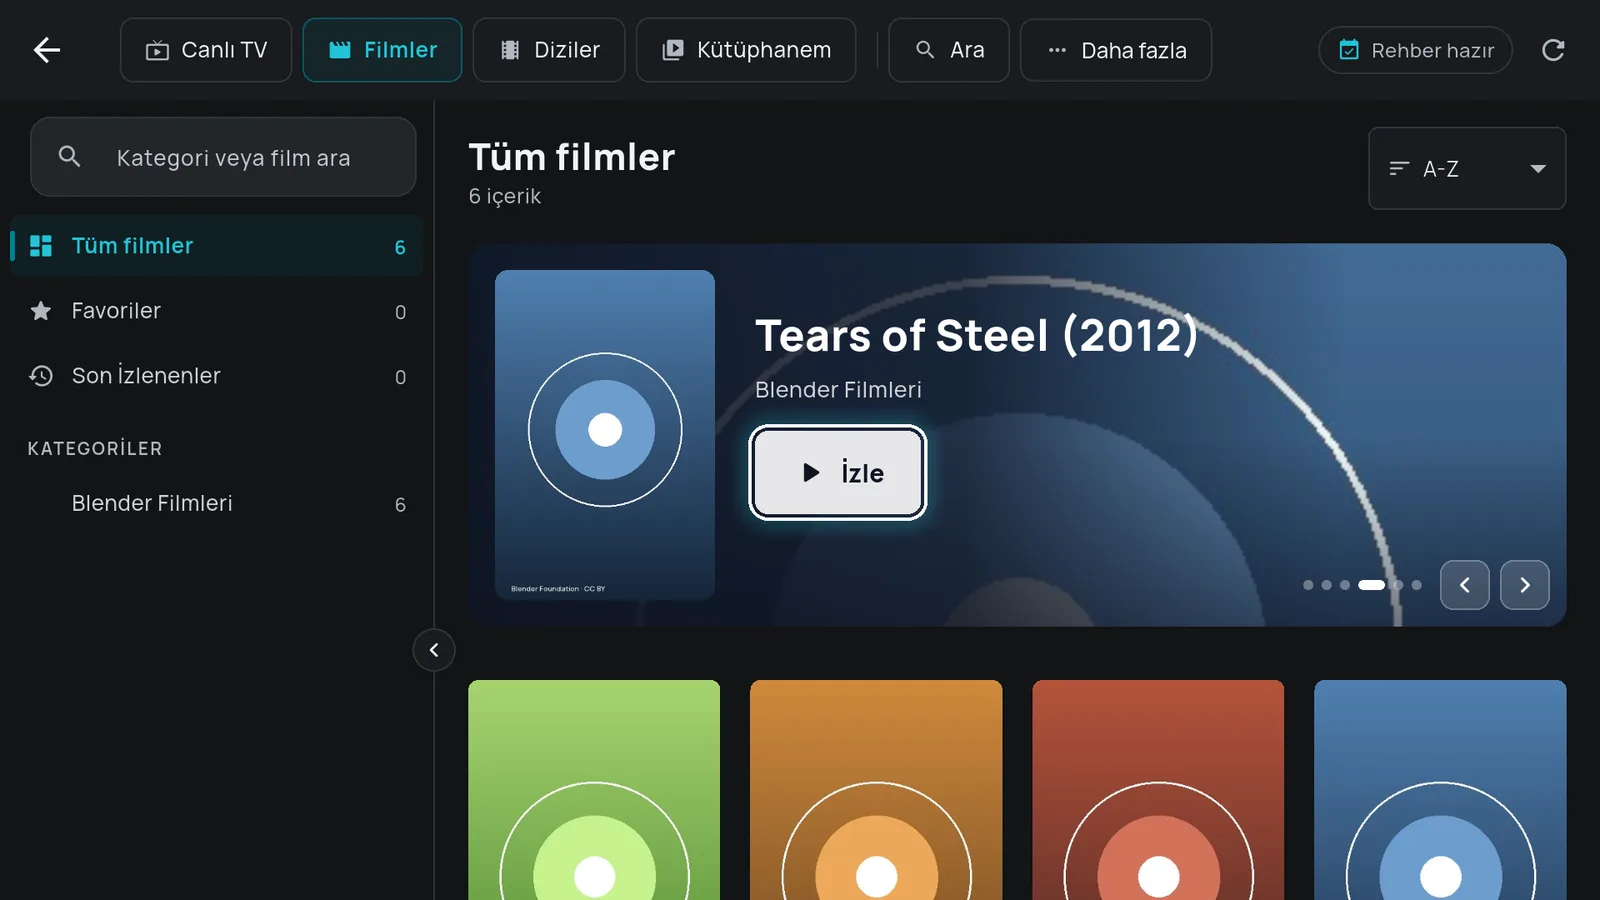Open the orange film poster
Image resolution: width=1600 pixels, height=900 pixels.
click(876, 790)
